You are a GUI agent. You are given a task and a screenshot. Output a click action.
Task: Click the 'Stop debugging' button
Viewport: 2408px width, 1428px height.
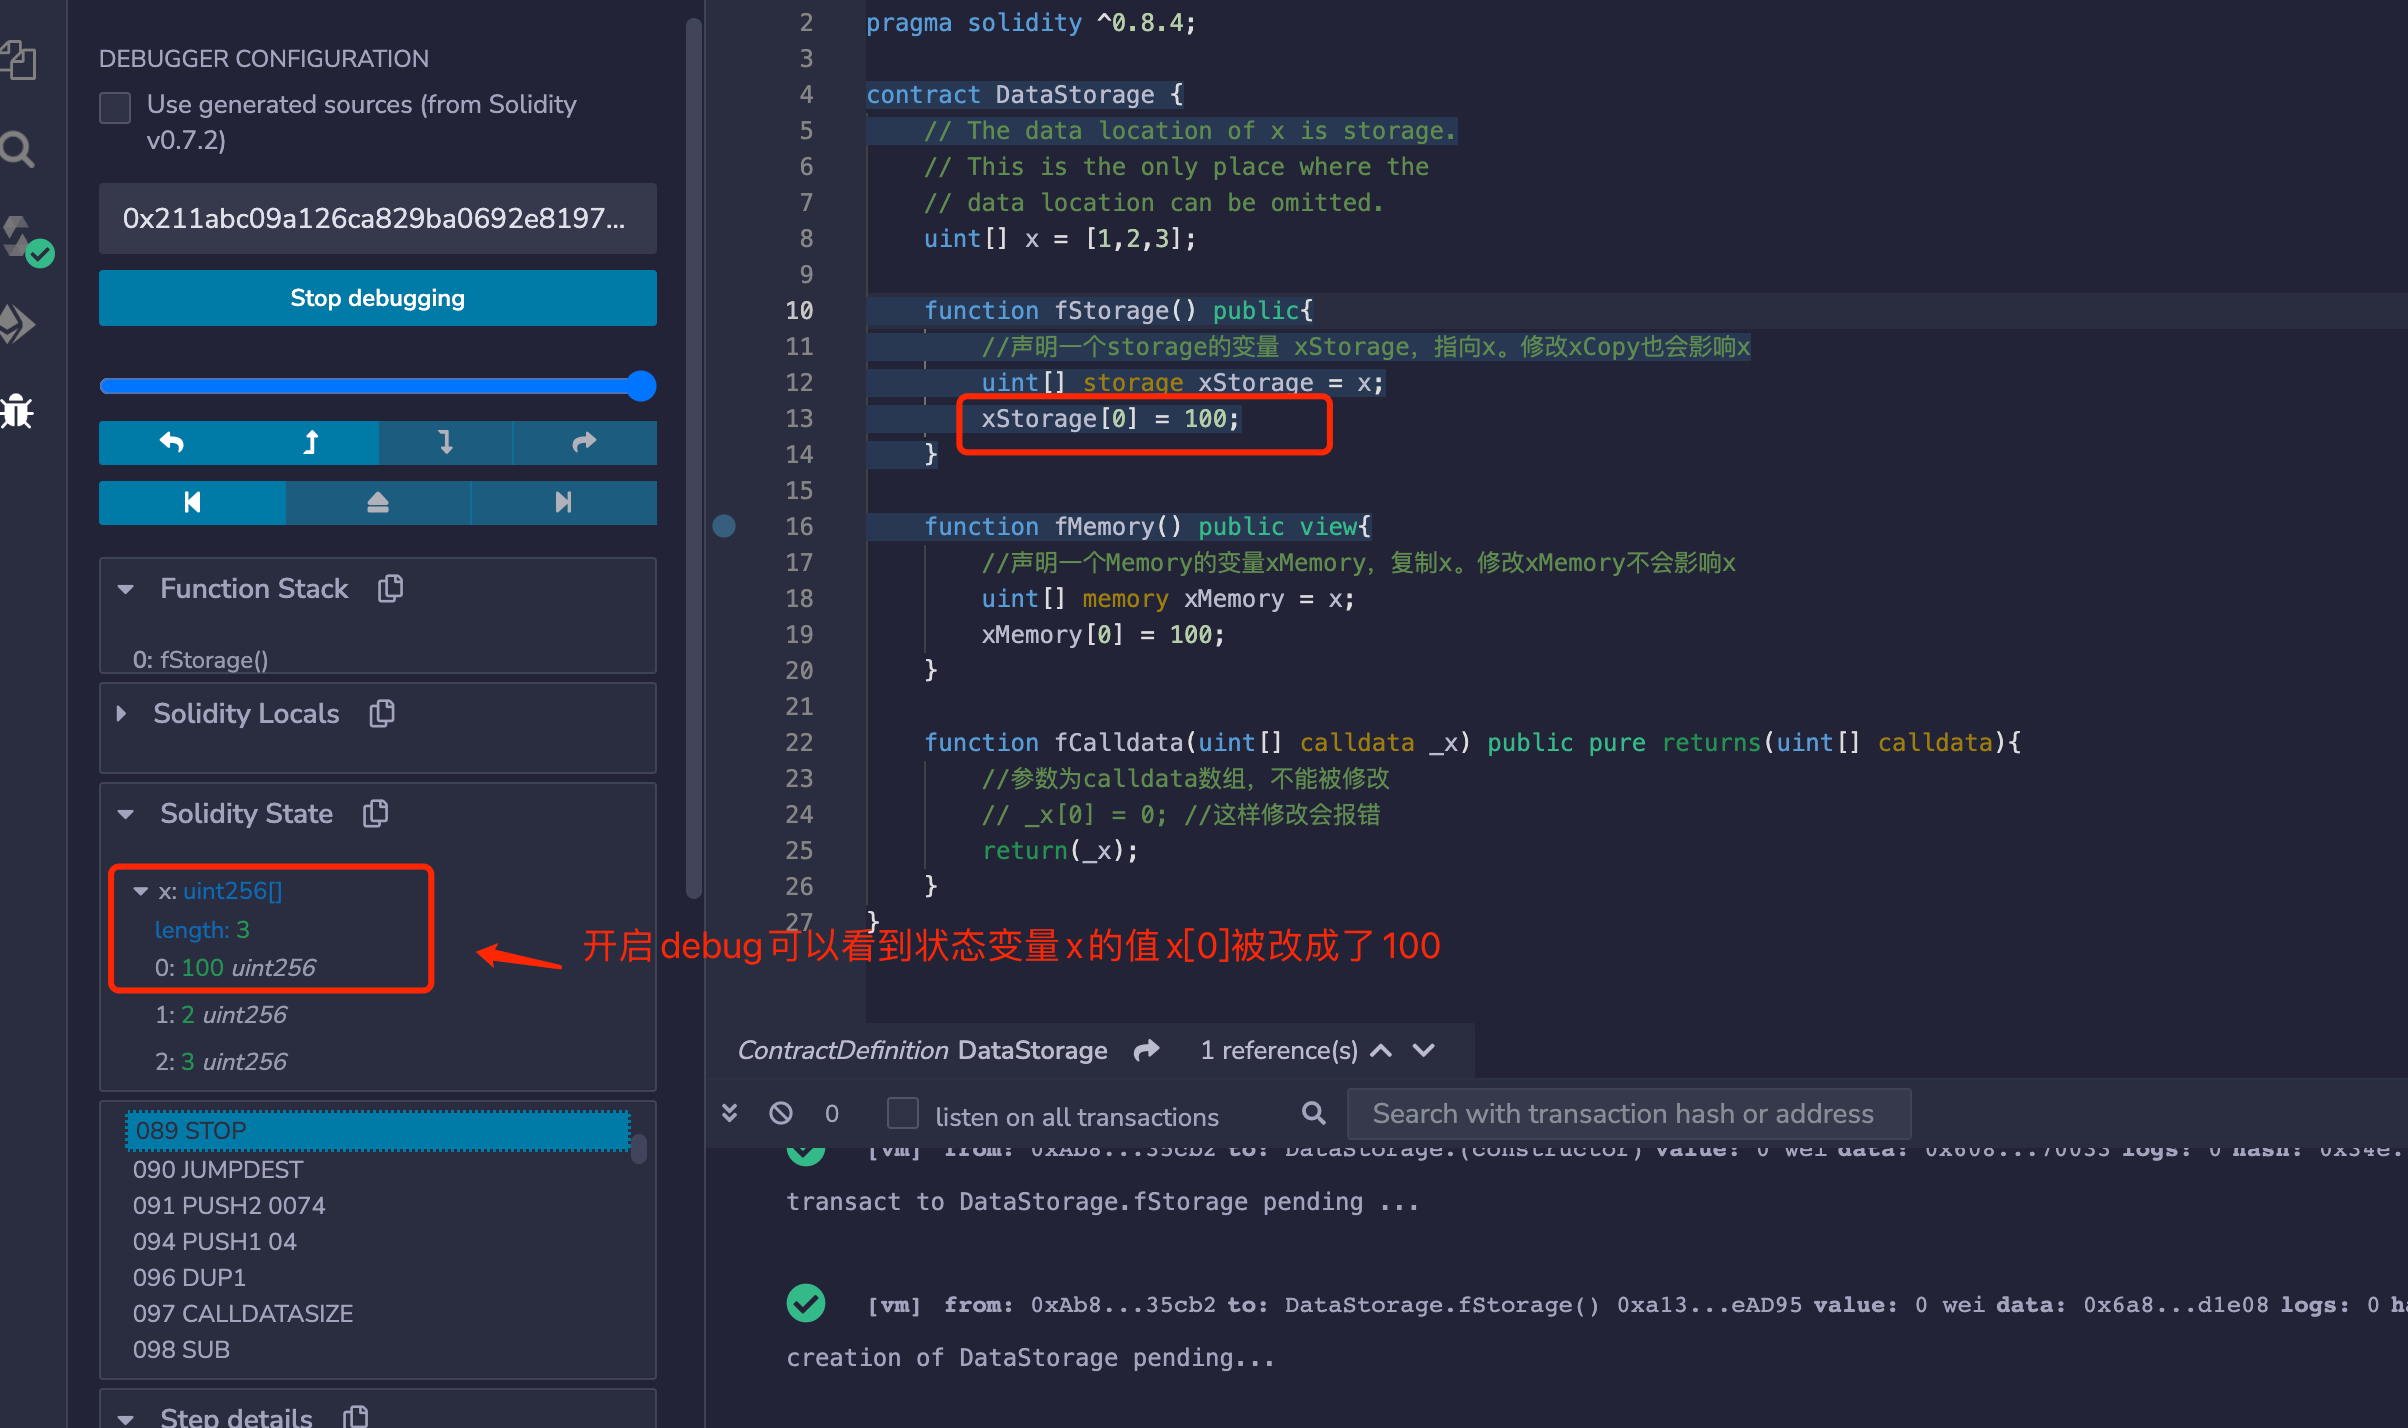pos(377,301)
